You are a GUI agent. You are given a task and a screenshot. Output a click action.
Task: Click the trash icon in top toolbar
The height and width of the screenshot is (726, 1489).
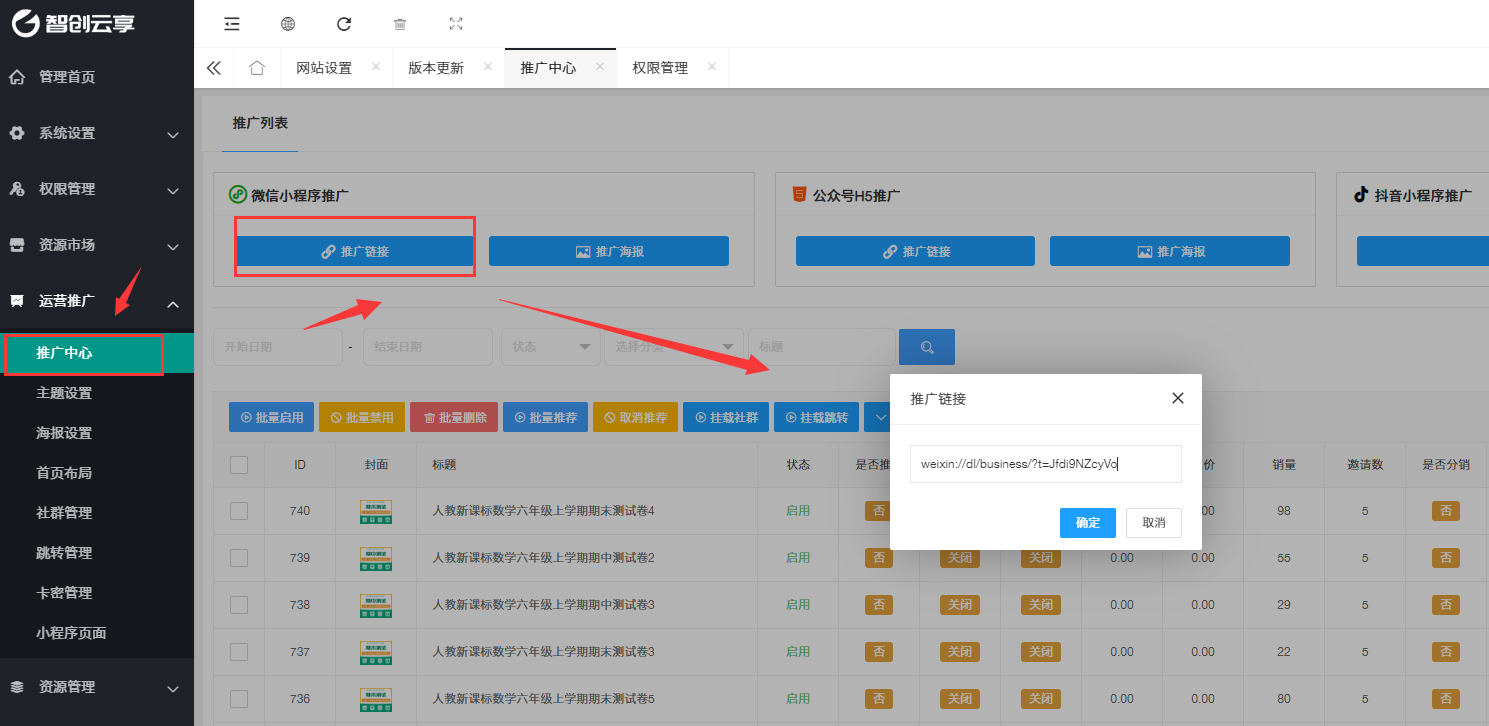coord(400,24)
